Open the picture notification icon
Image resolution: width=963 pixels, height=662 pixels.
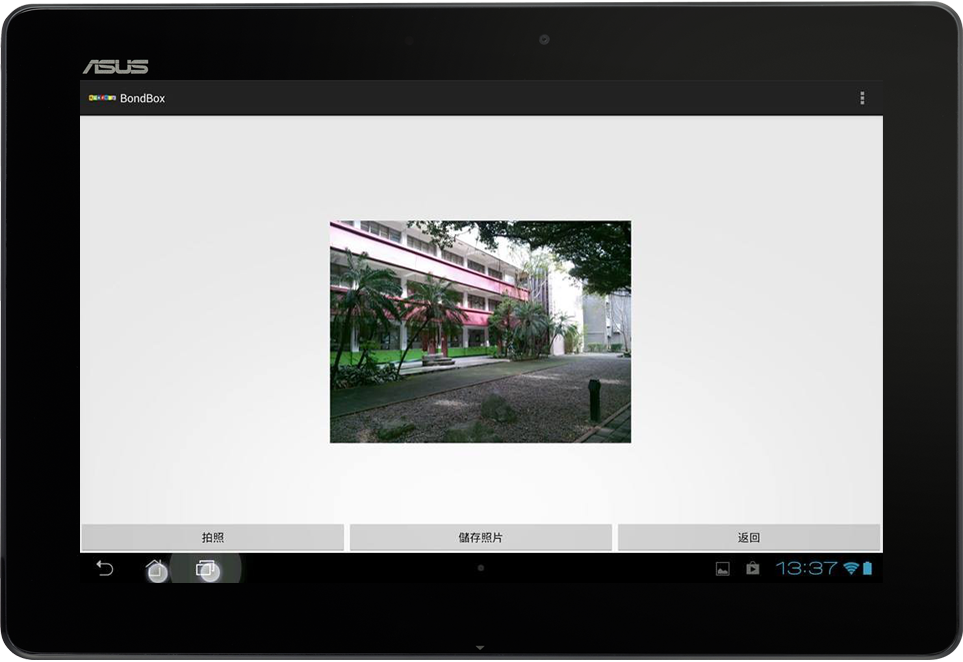coord(722,569)
